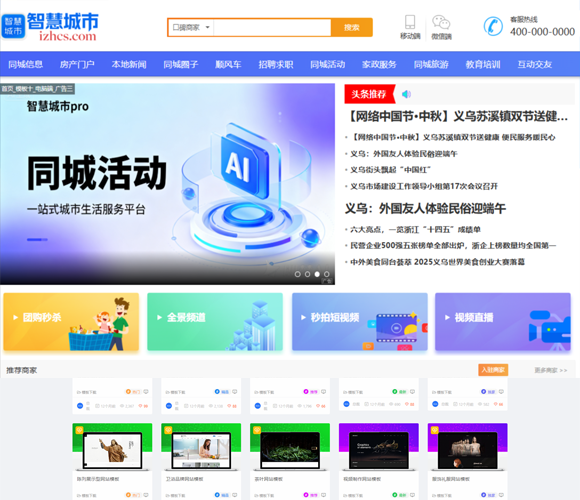Open news 民营企业500强五张榜单全部出炉
Viewport: 580px width, 500px height.
(x=453, y=246)
